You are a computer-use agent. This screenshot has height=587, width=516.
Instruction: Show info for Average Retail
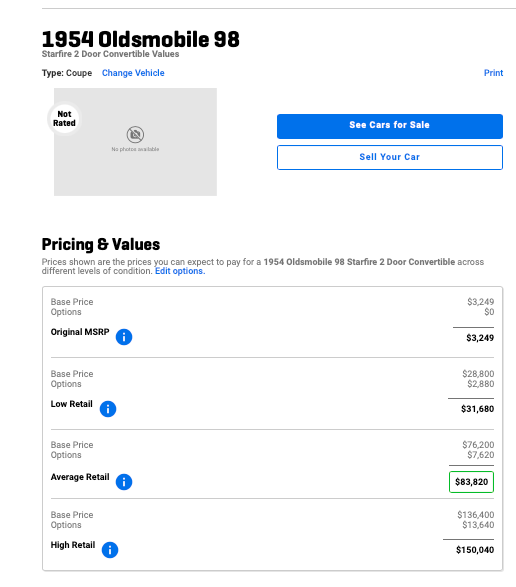[124, 482]
